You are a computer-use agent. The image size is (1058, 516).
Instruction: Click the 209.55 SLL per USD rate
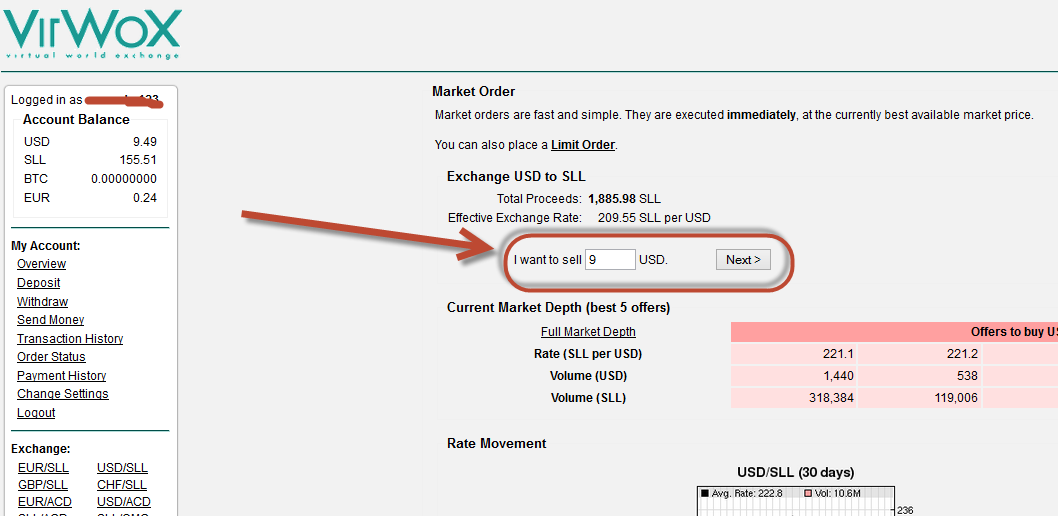click(655, 218)
